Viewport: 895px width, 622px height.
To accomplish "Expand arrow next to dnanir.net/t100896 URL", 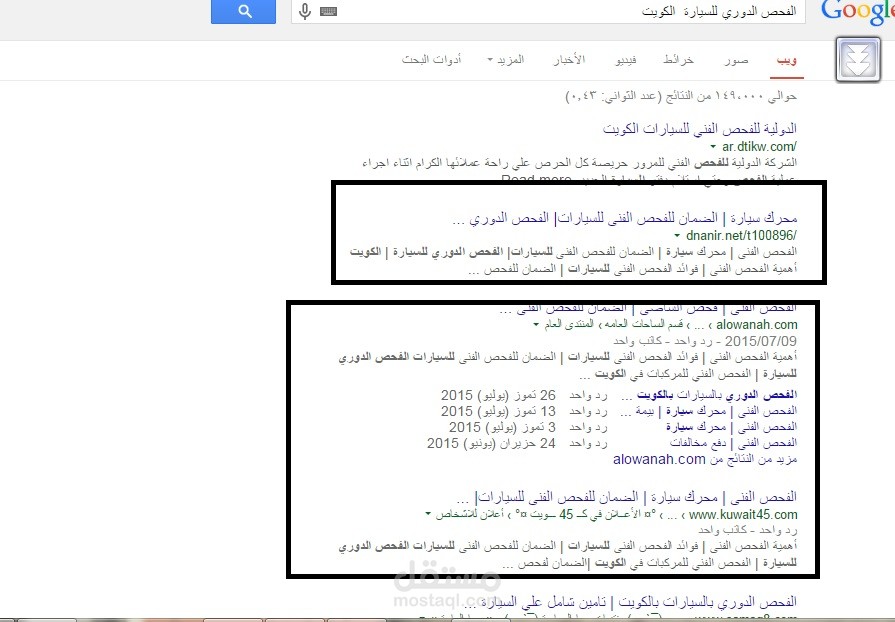I will [677, 236].
